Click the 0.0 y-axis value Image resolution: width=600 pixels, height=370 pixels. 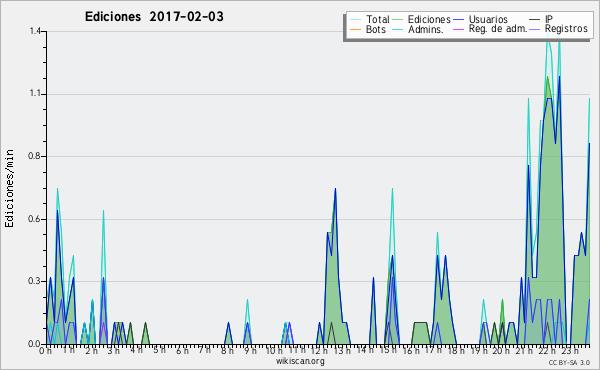pyautogui.click(x=35, y=344)
